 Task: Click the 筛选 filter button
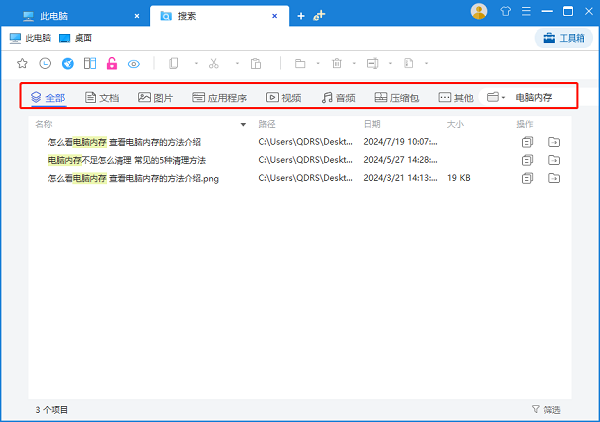point(546,410)
